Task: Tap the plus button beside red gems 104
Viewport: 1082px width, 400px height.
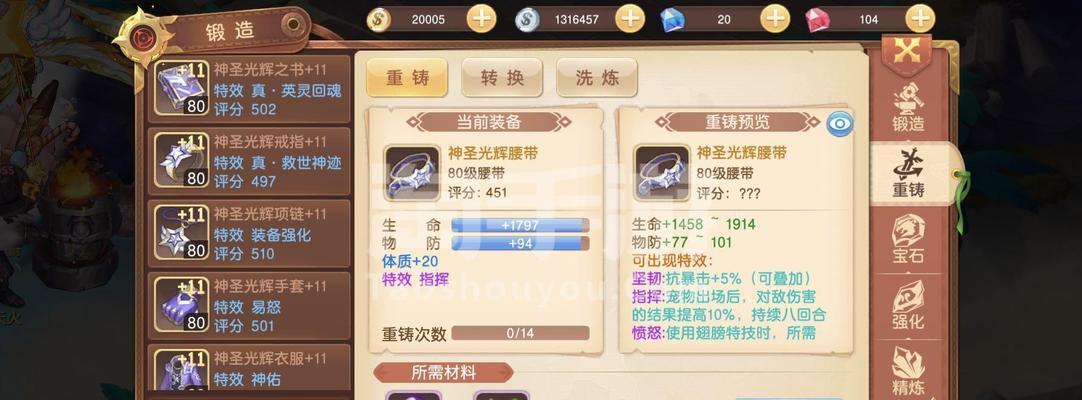Action: tap(920, 19)
